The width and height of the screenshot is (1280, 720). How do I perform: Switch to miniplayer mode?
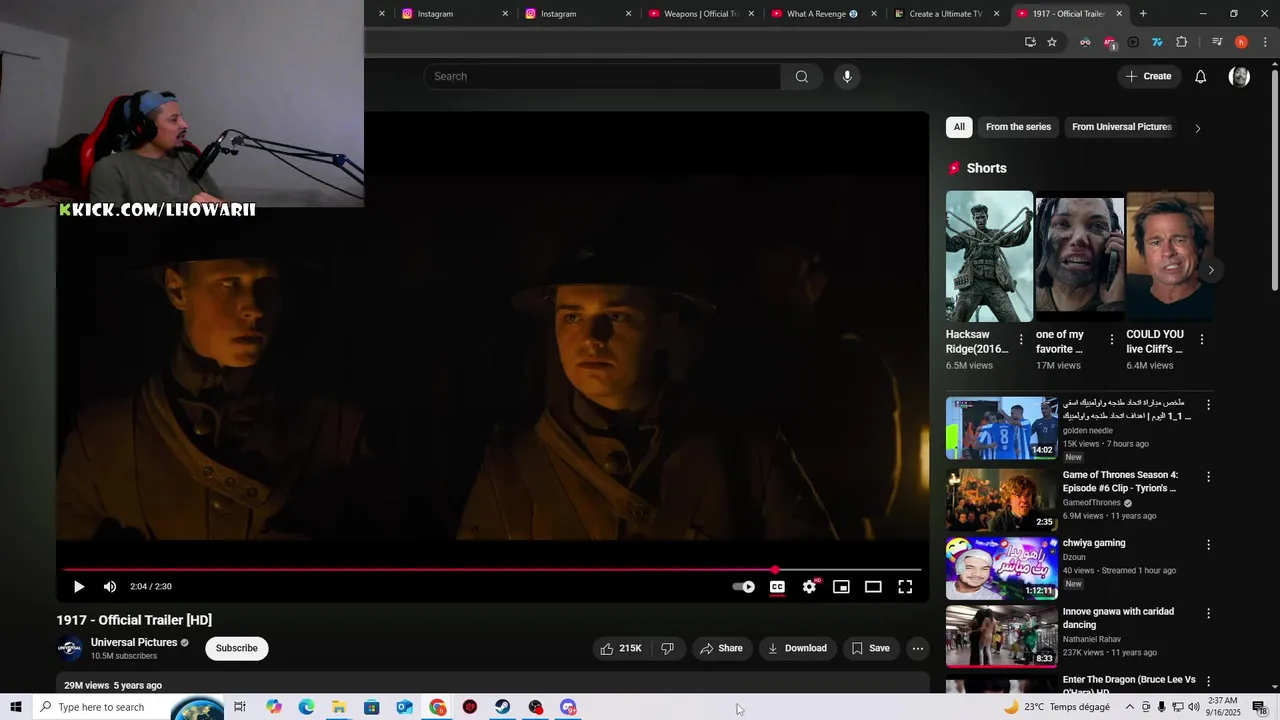[841, 587]
